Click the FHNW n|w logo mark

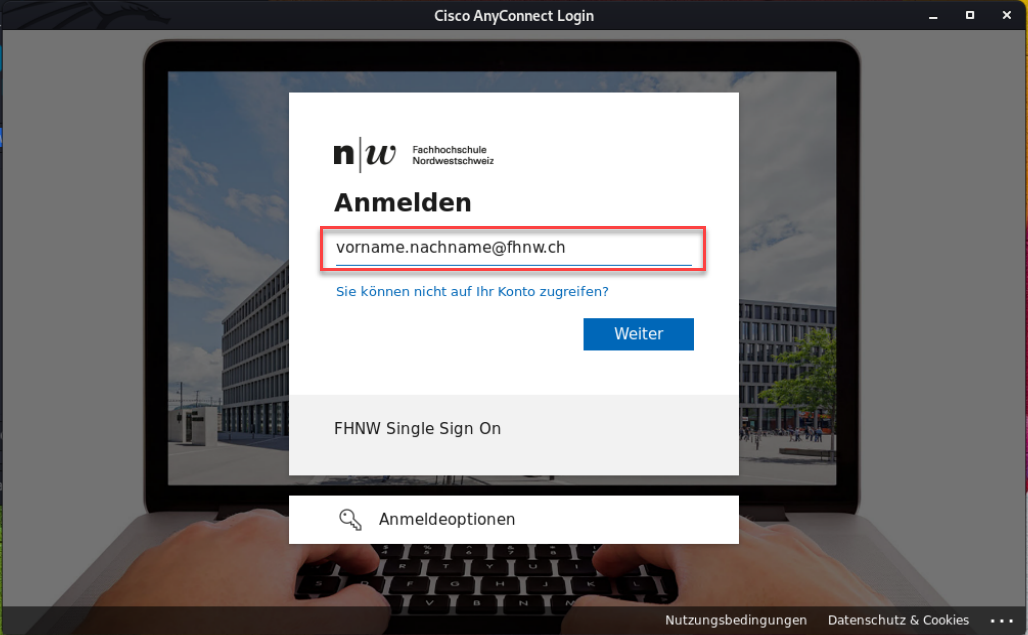click(365, 155)
